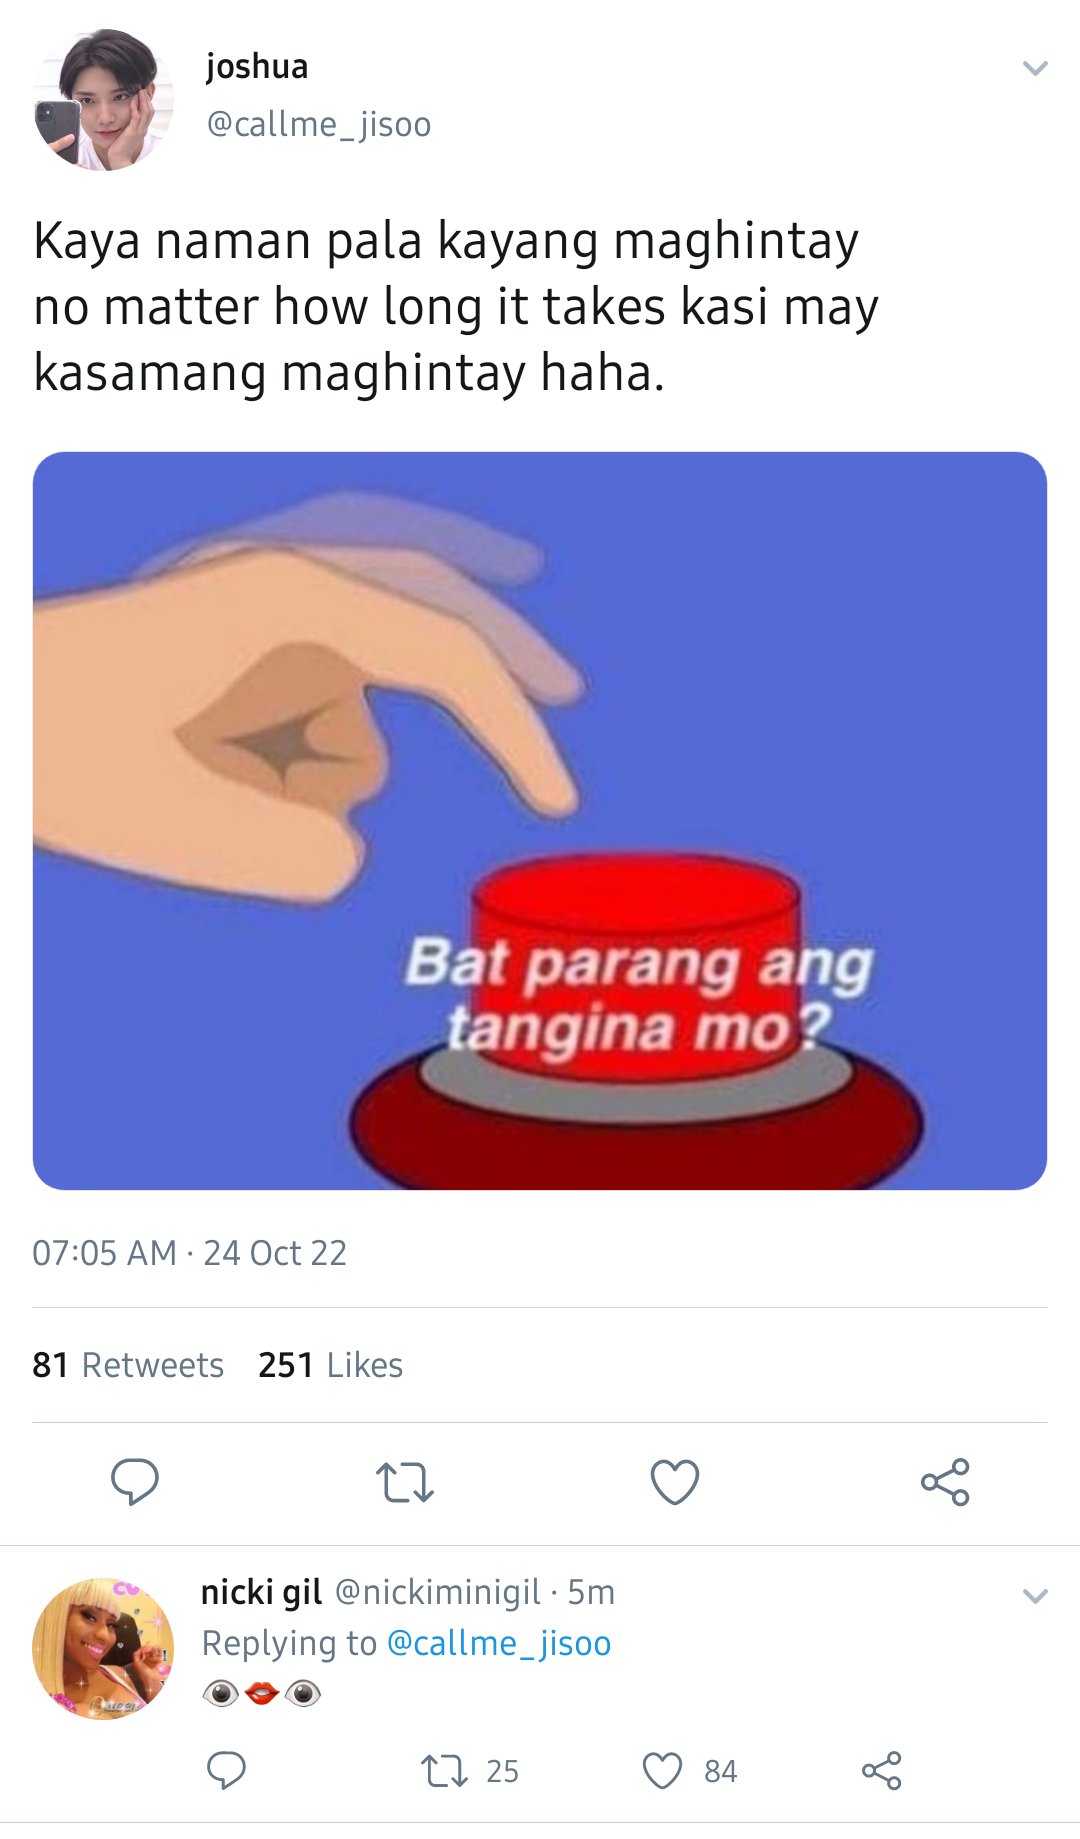Open nicki gil's display name
Viewport: 1080px width, 1839px height.
[261, 1591]
